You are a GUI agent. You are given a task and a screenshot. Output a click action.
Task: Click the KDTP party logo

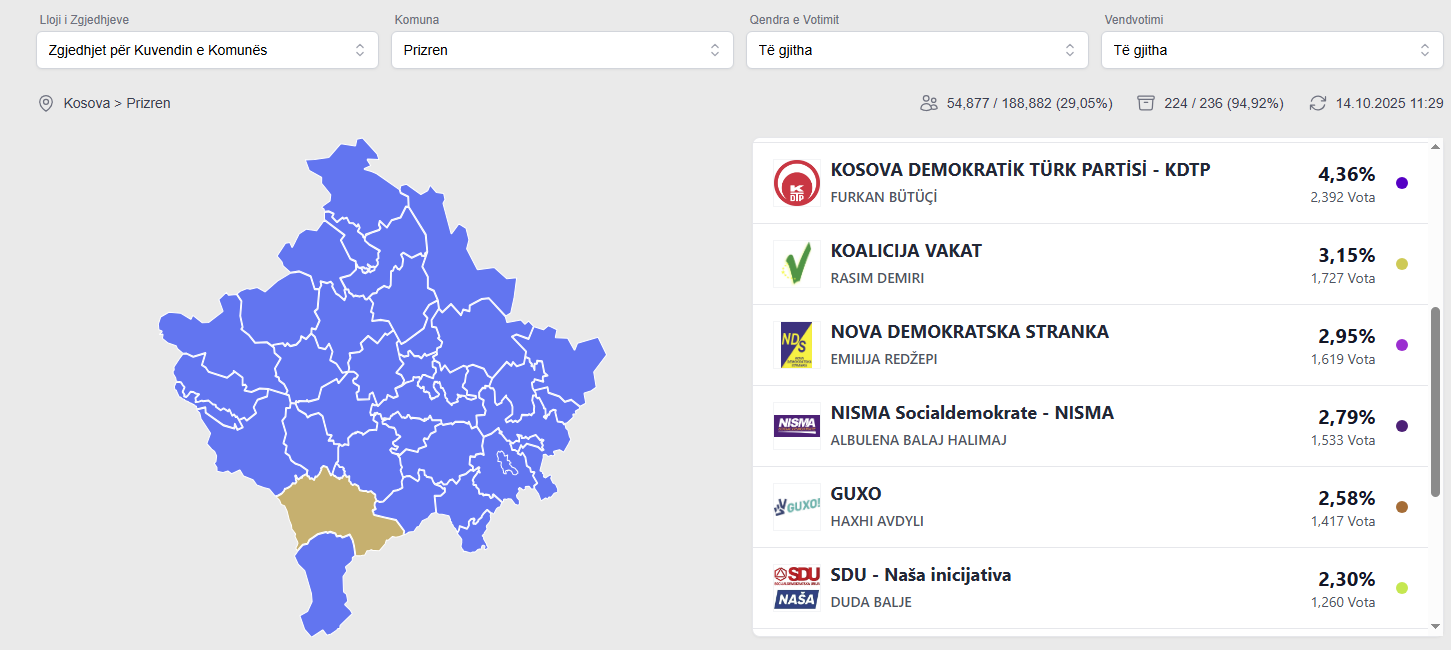(x=797, y=183)
